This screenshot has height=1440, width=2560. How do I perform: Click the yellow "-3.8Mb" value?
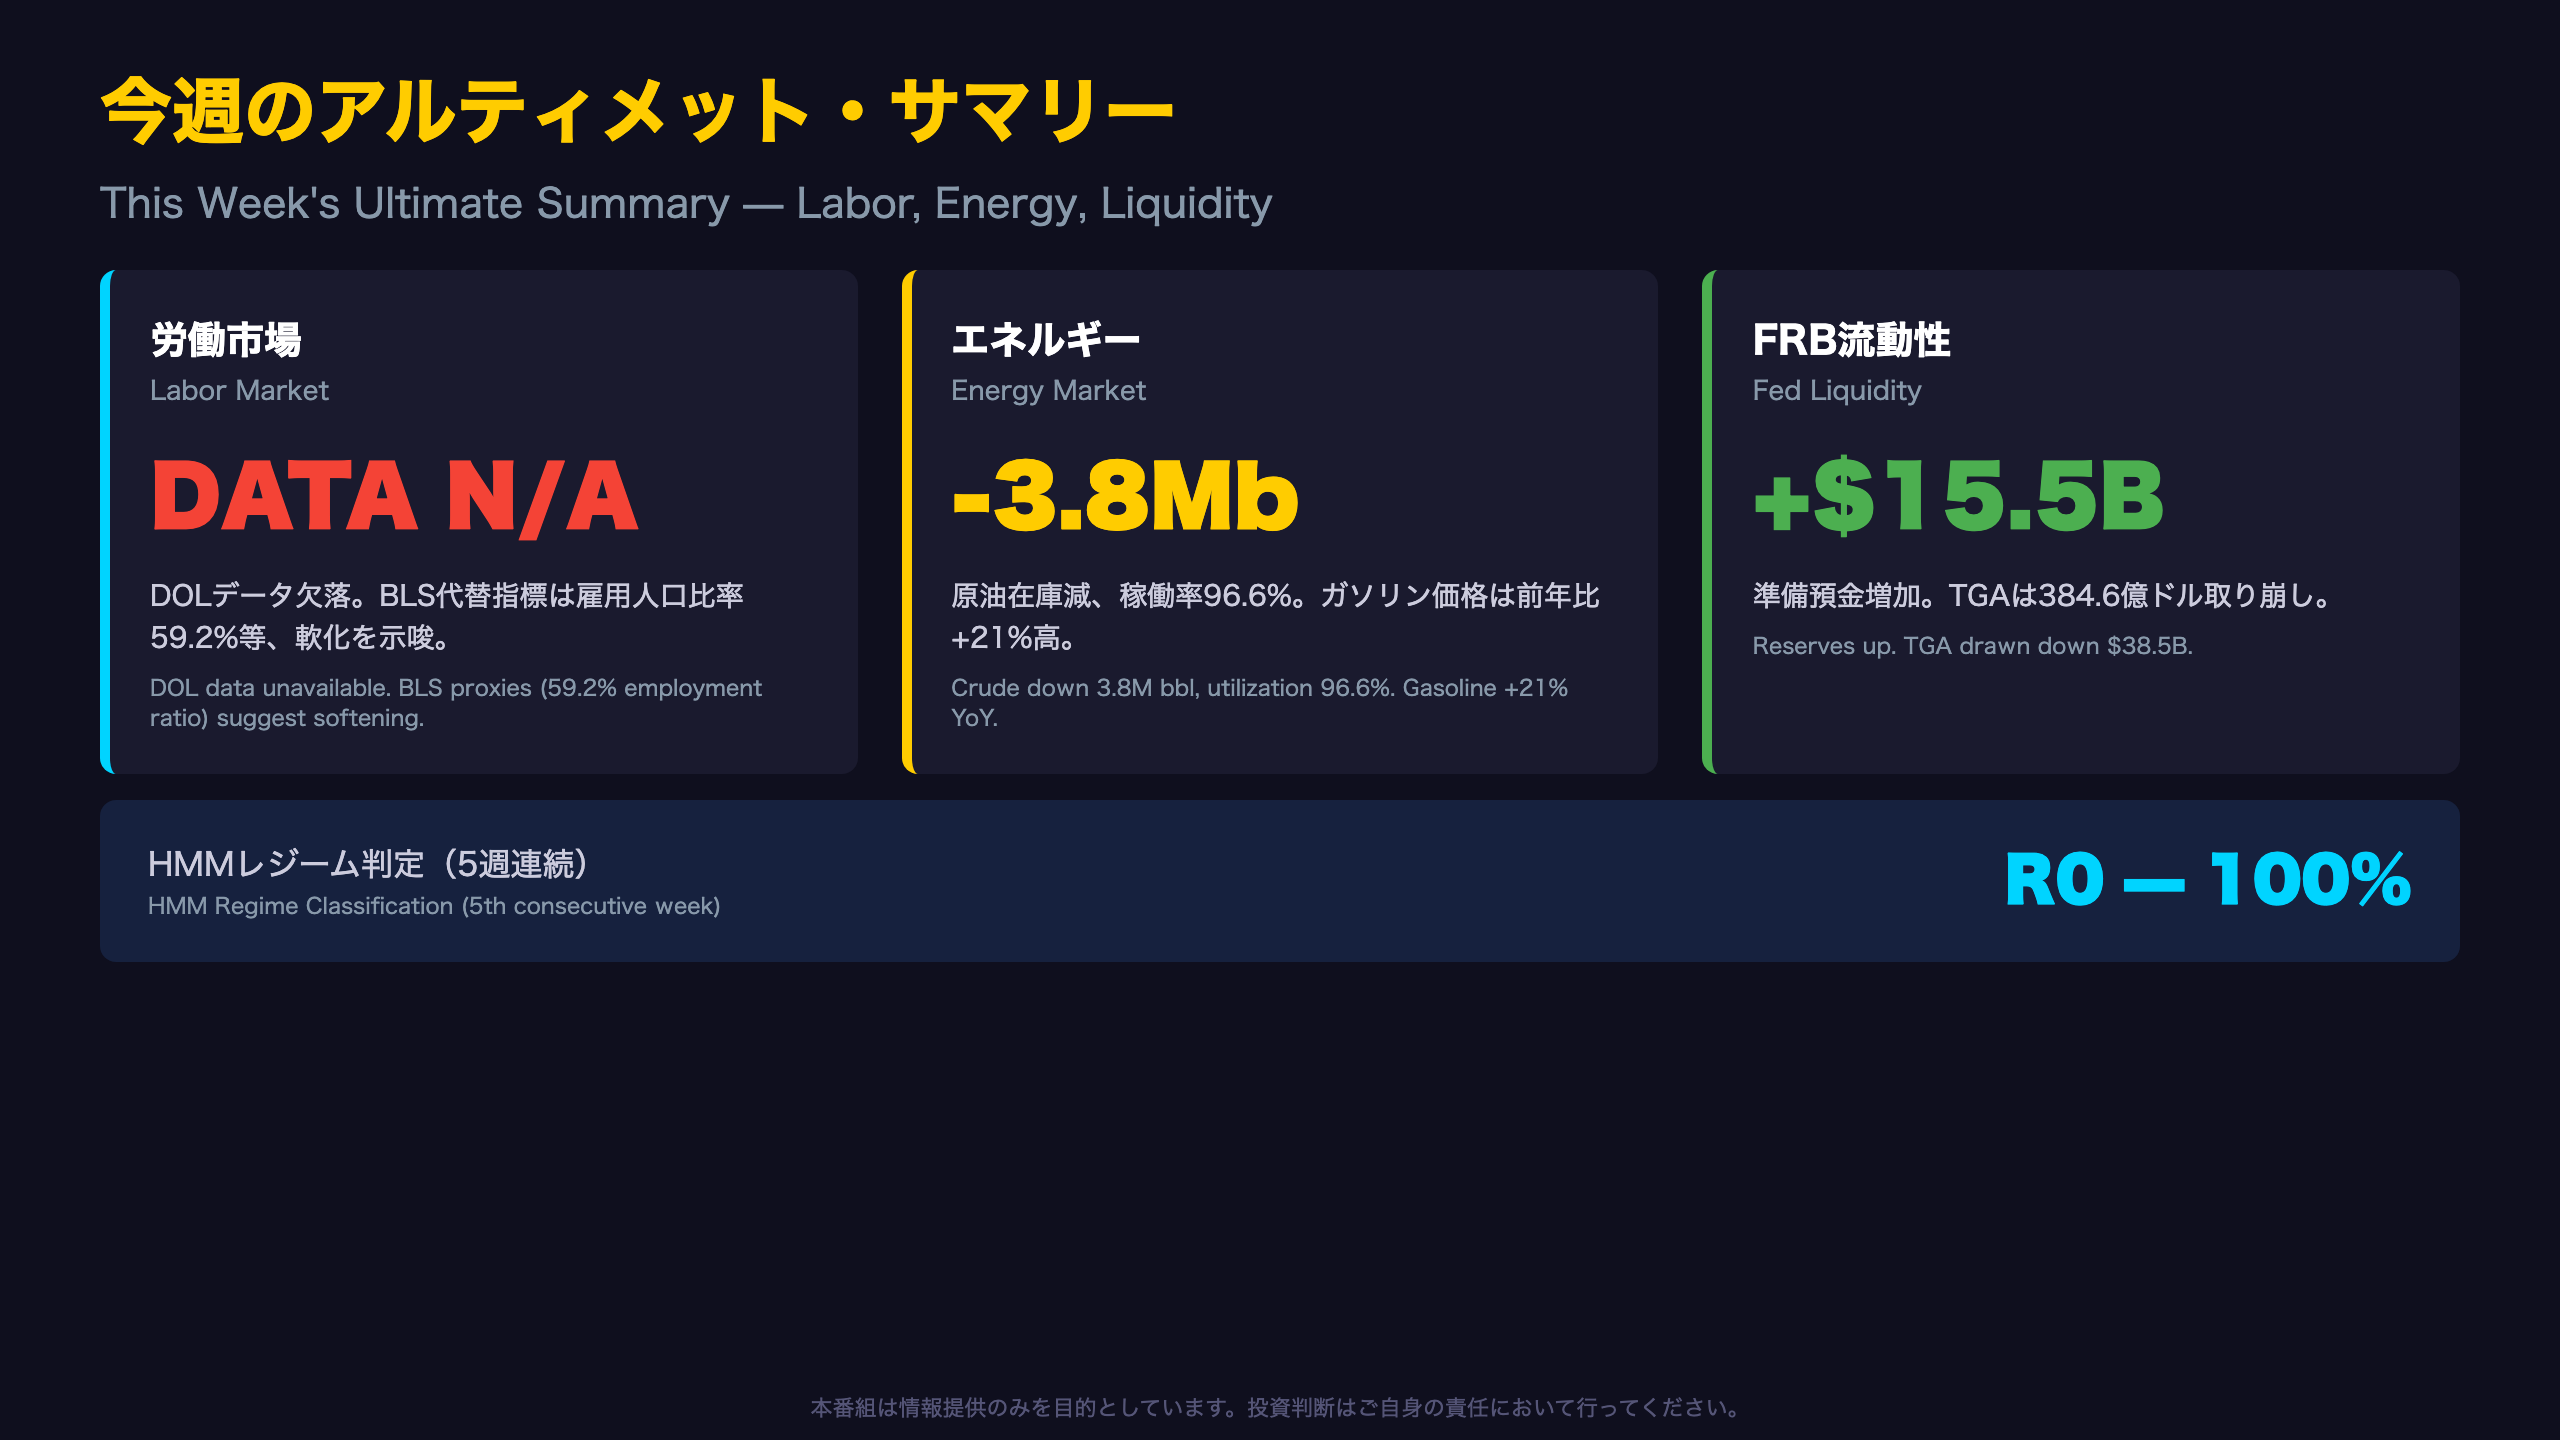click(1125, 496)
